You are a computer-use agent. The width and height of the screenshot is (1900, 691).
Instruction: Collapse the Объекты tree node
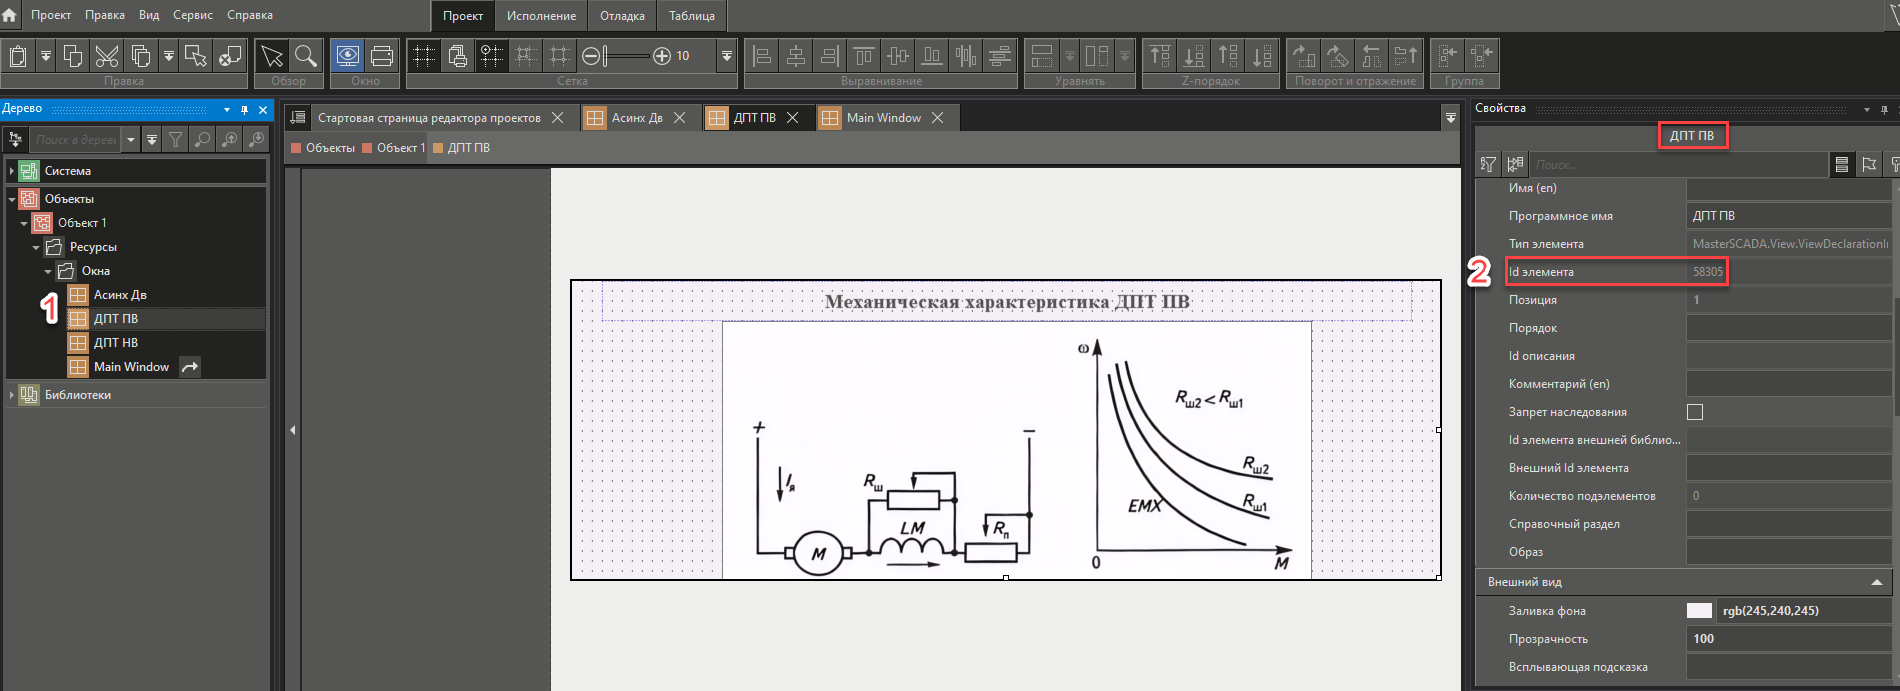point(12,199)
